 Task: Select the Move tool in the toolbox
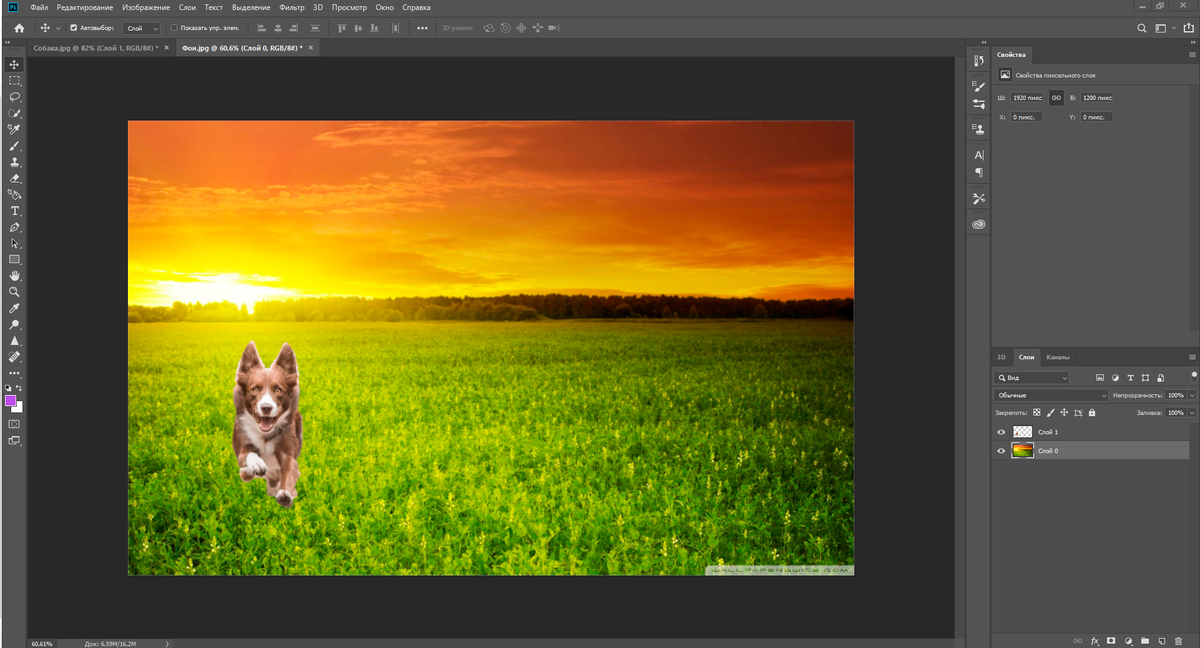pyautogui.click(x=14, y=64)
